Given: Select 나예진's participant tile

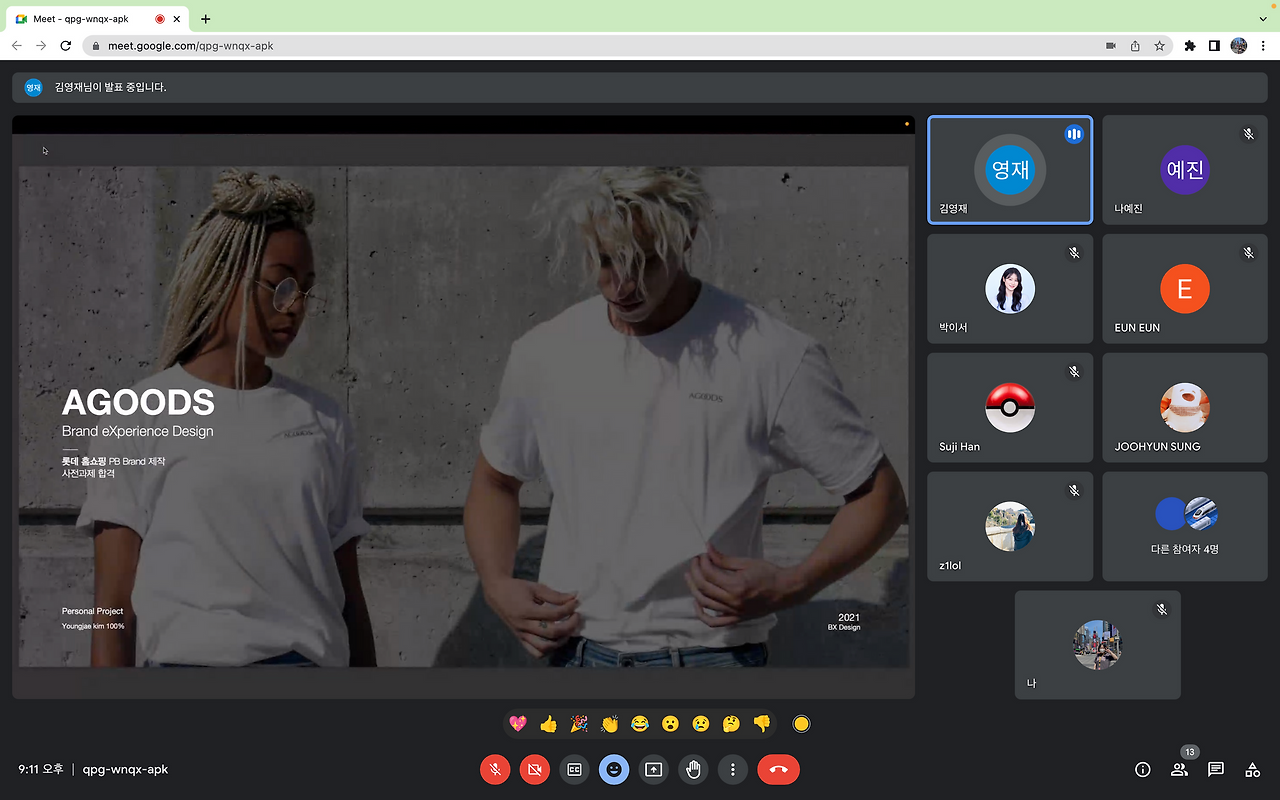Looking at the screenshot, I should tap(1185, 170).
